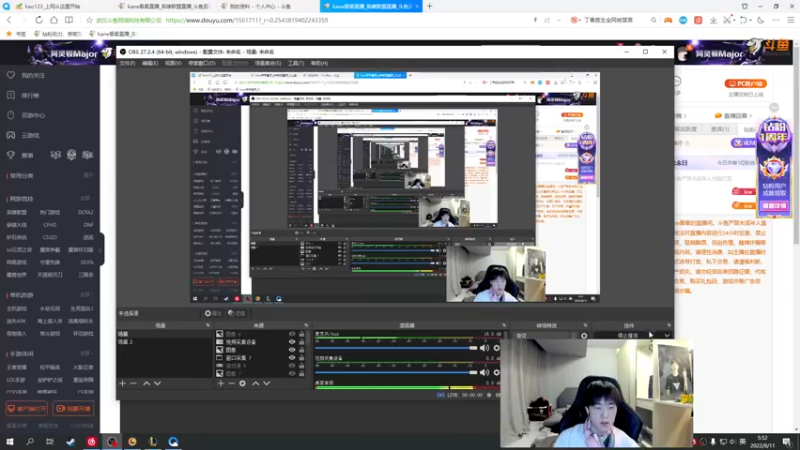Open settings gear for 视频采集设备 mixer channel

[496, 372]
